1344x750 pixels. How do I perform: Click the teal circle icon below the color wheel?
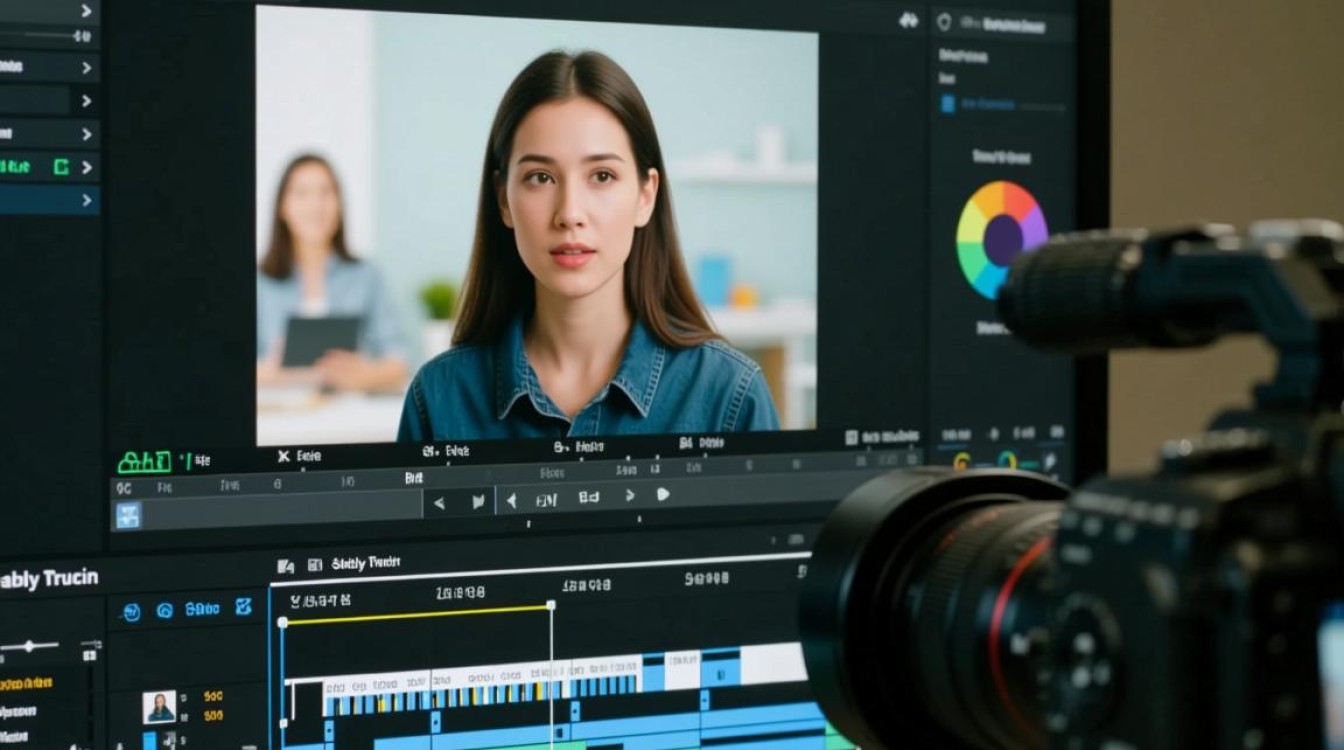point(1006,461)
